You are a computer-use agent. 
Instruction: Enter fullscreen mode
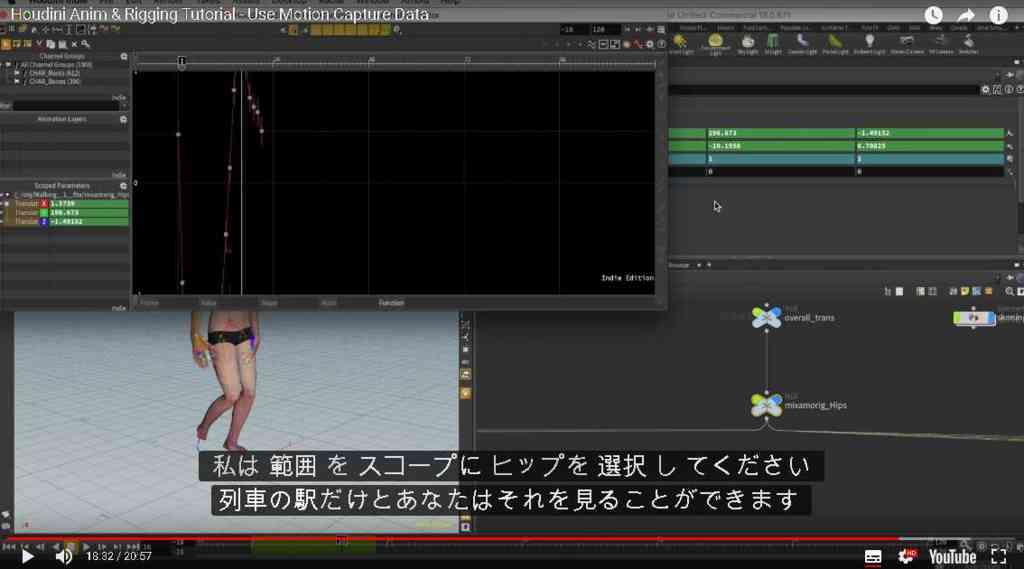click(x=999, y=557)
